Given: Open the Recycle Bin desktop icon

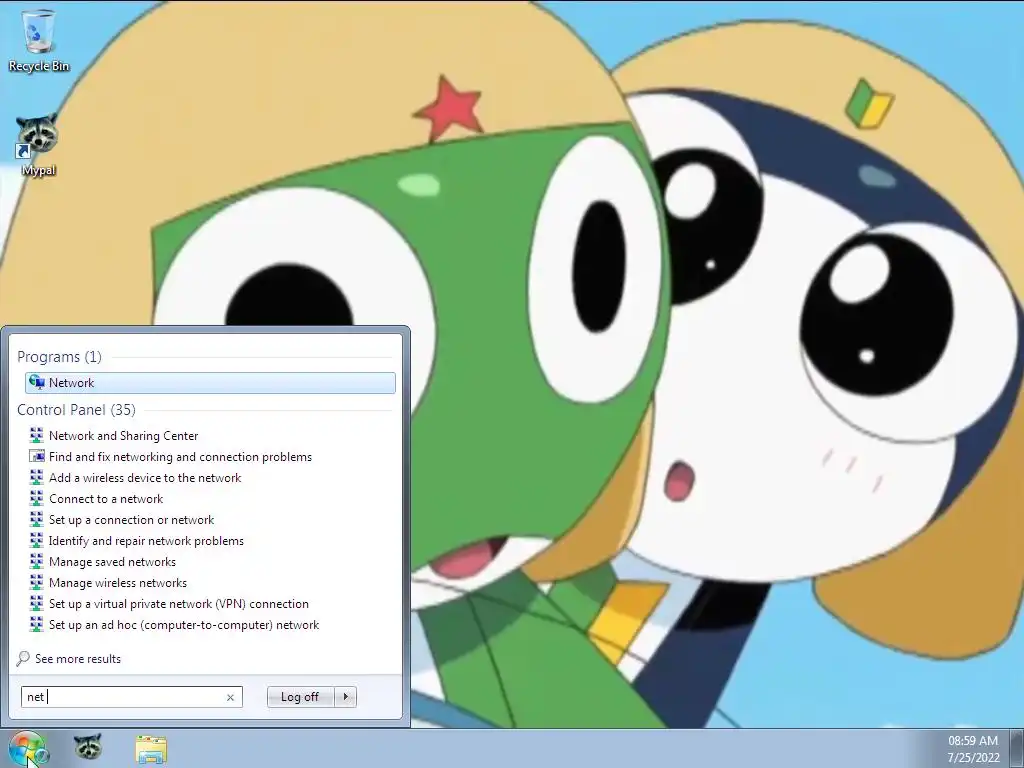Looking at the screenshot, I should [x=39, y=40].
